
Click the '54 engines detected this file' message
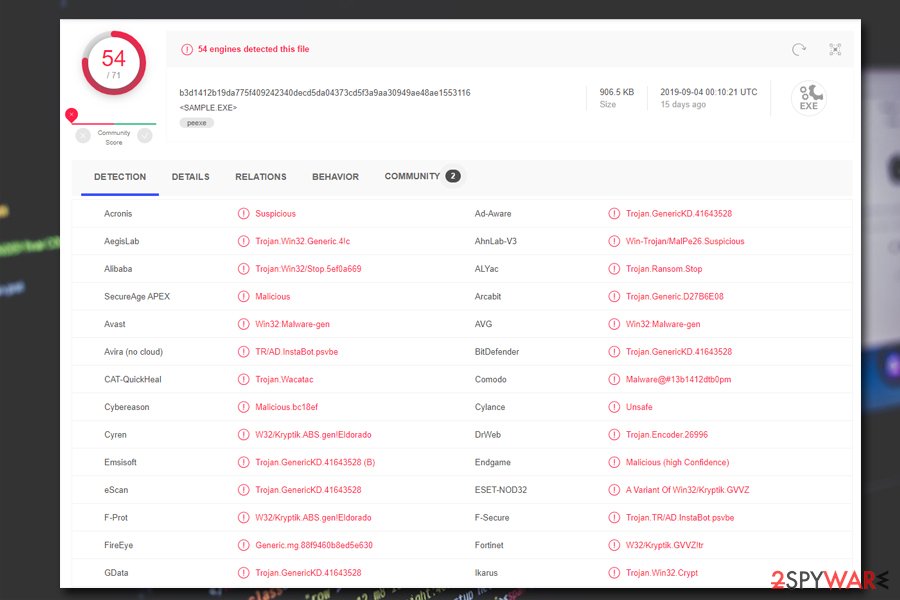pos(253,49)
